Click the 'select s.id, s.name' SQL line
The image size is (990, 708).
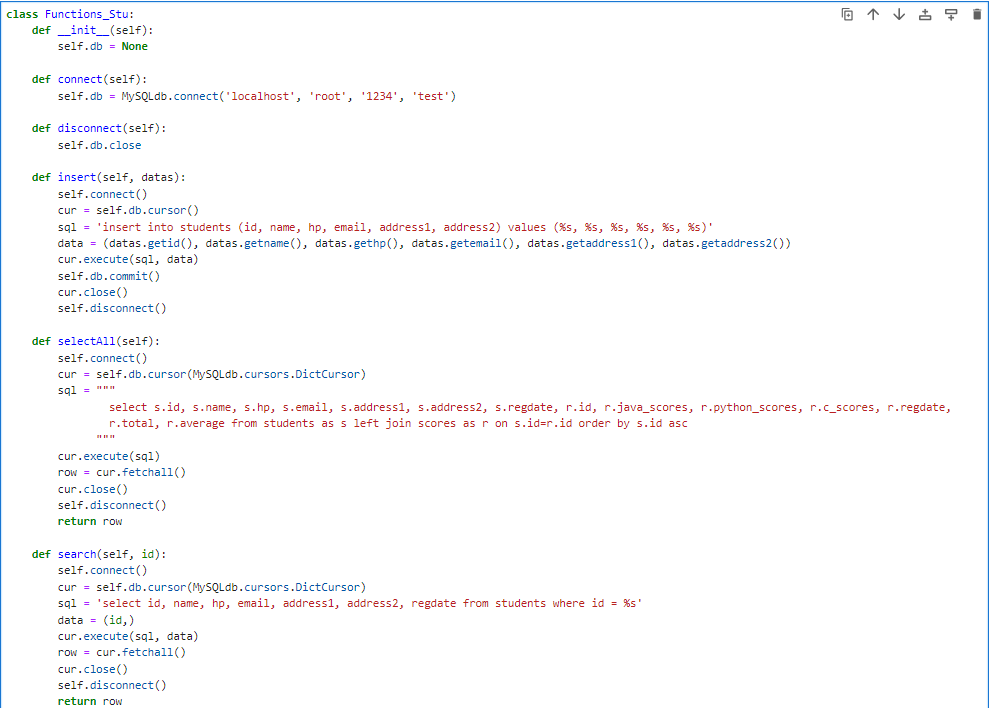click(x=530, y=407)
